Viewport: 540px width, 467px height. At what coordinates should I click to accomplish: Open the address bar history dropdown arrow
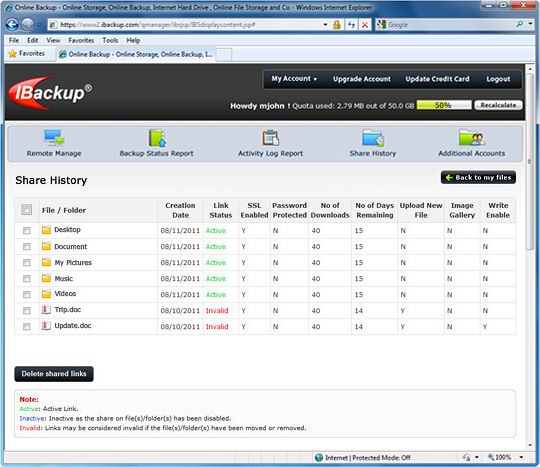[325, 25]
